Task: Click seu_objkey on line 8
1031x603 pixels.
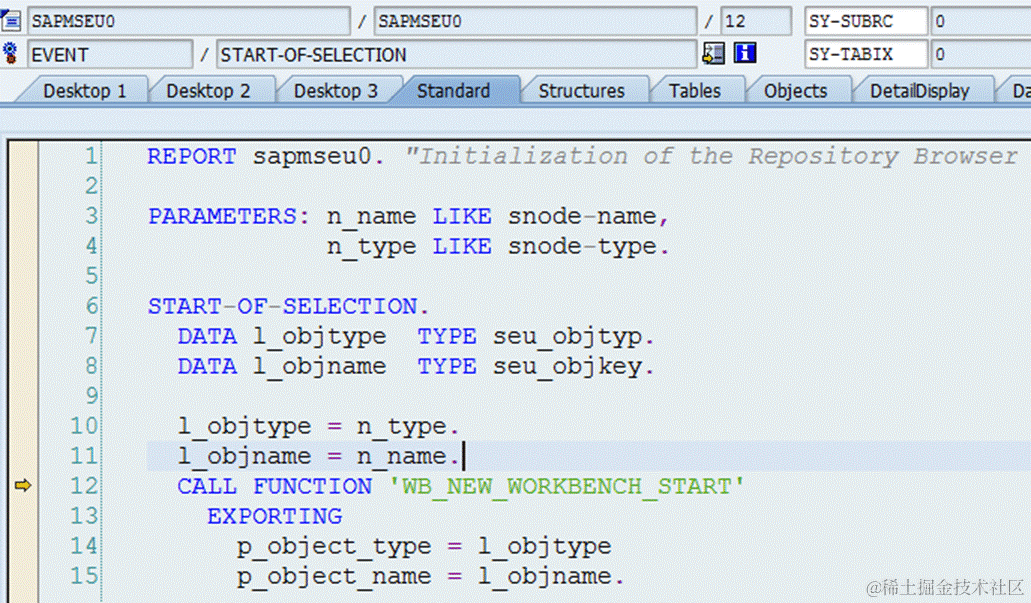Action: pos(567,367)
